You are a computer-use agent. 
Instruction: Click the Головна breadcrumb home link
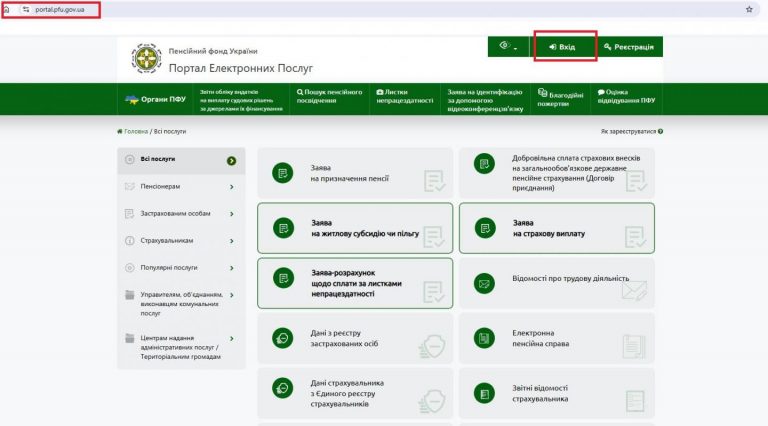pos(134,131)
